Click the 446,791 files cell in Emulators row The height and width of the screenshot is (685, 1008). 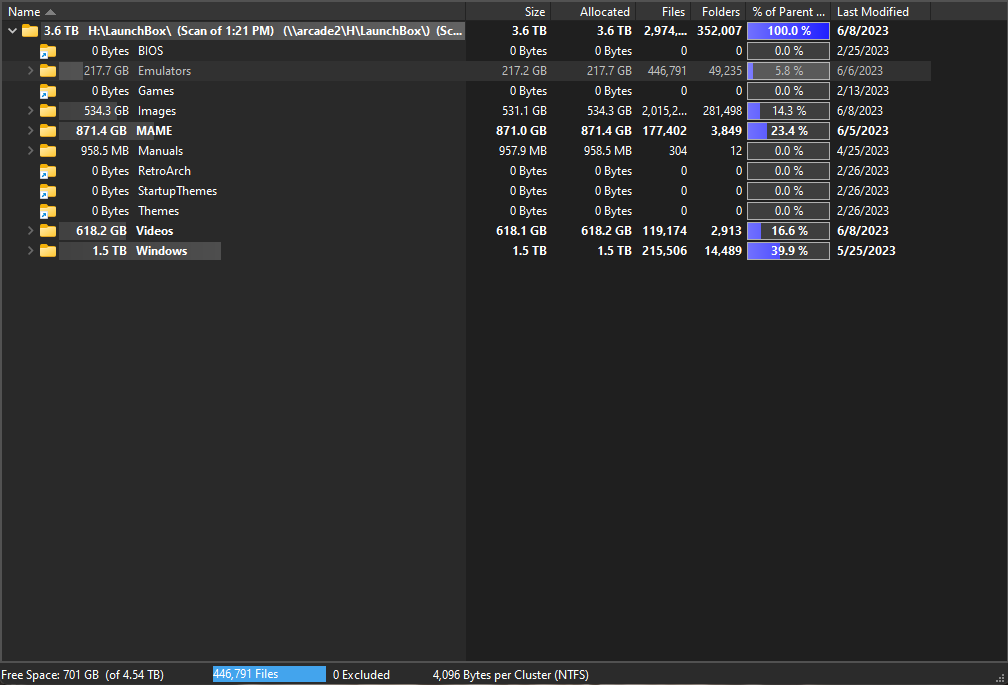pyautogui.click(x=667, y=71)
